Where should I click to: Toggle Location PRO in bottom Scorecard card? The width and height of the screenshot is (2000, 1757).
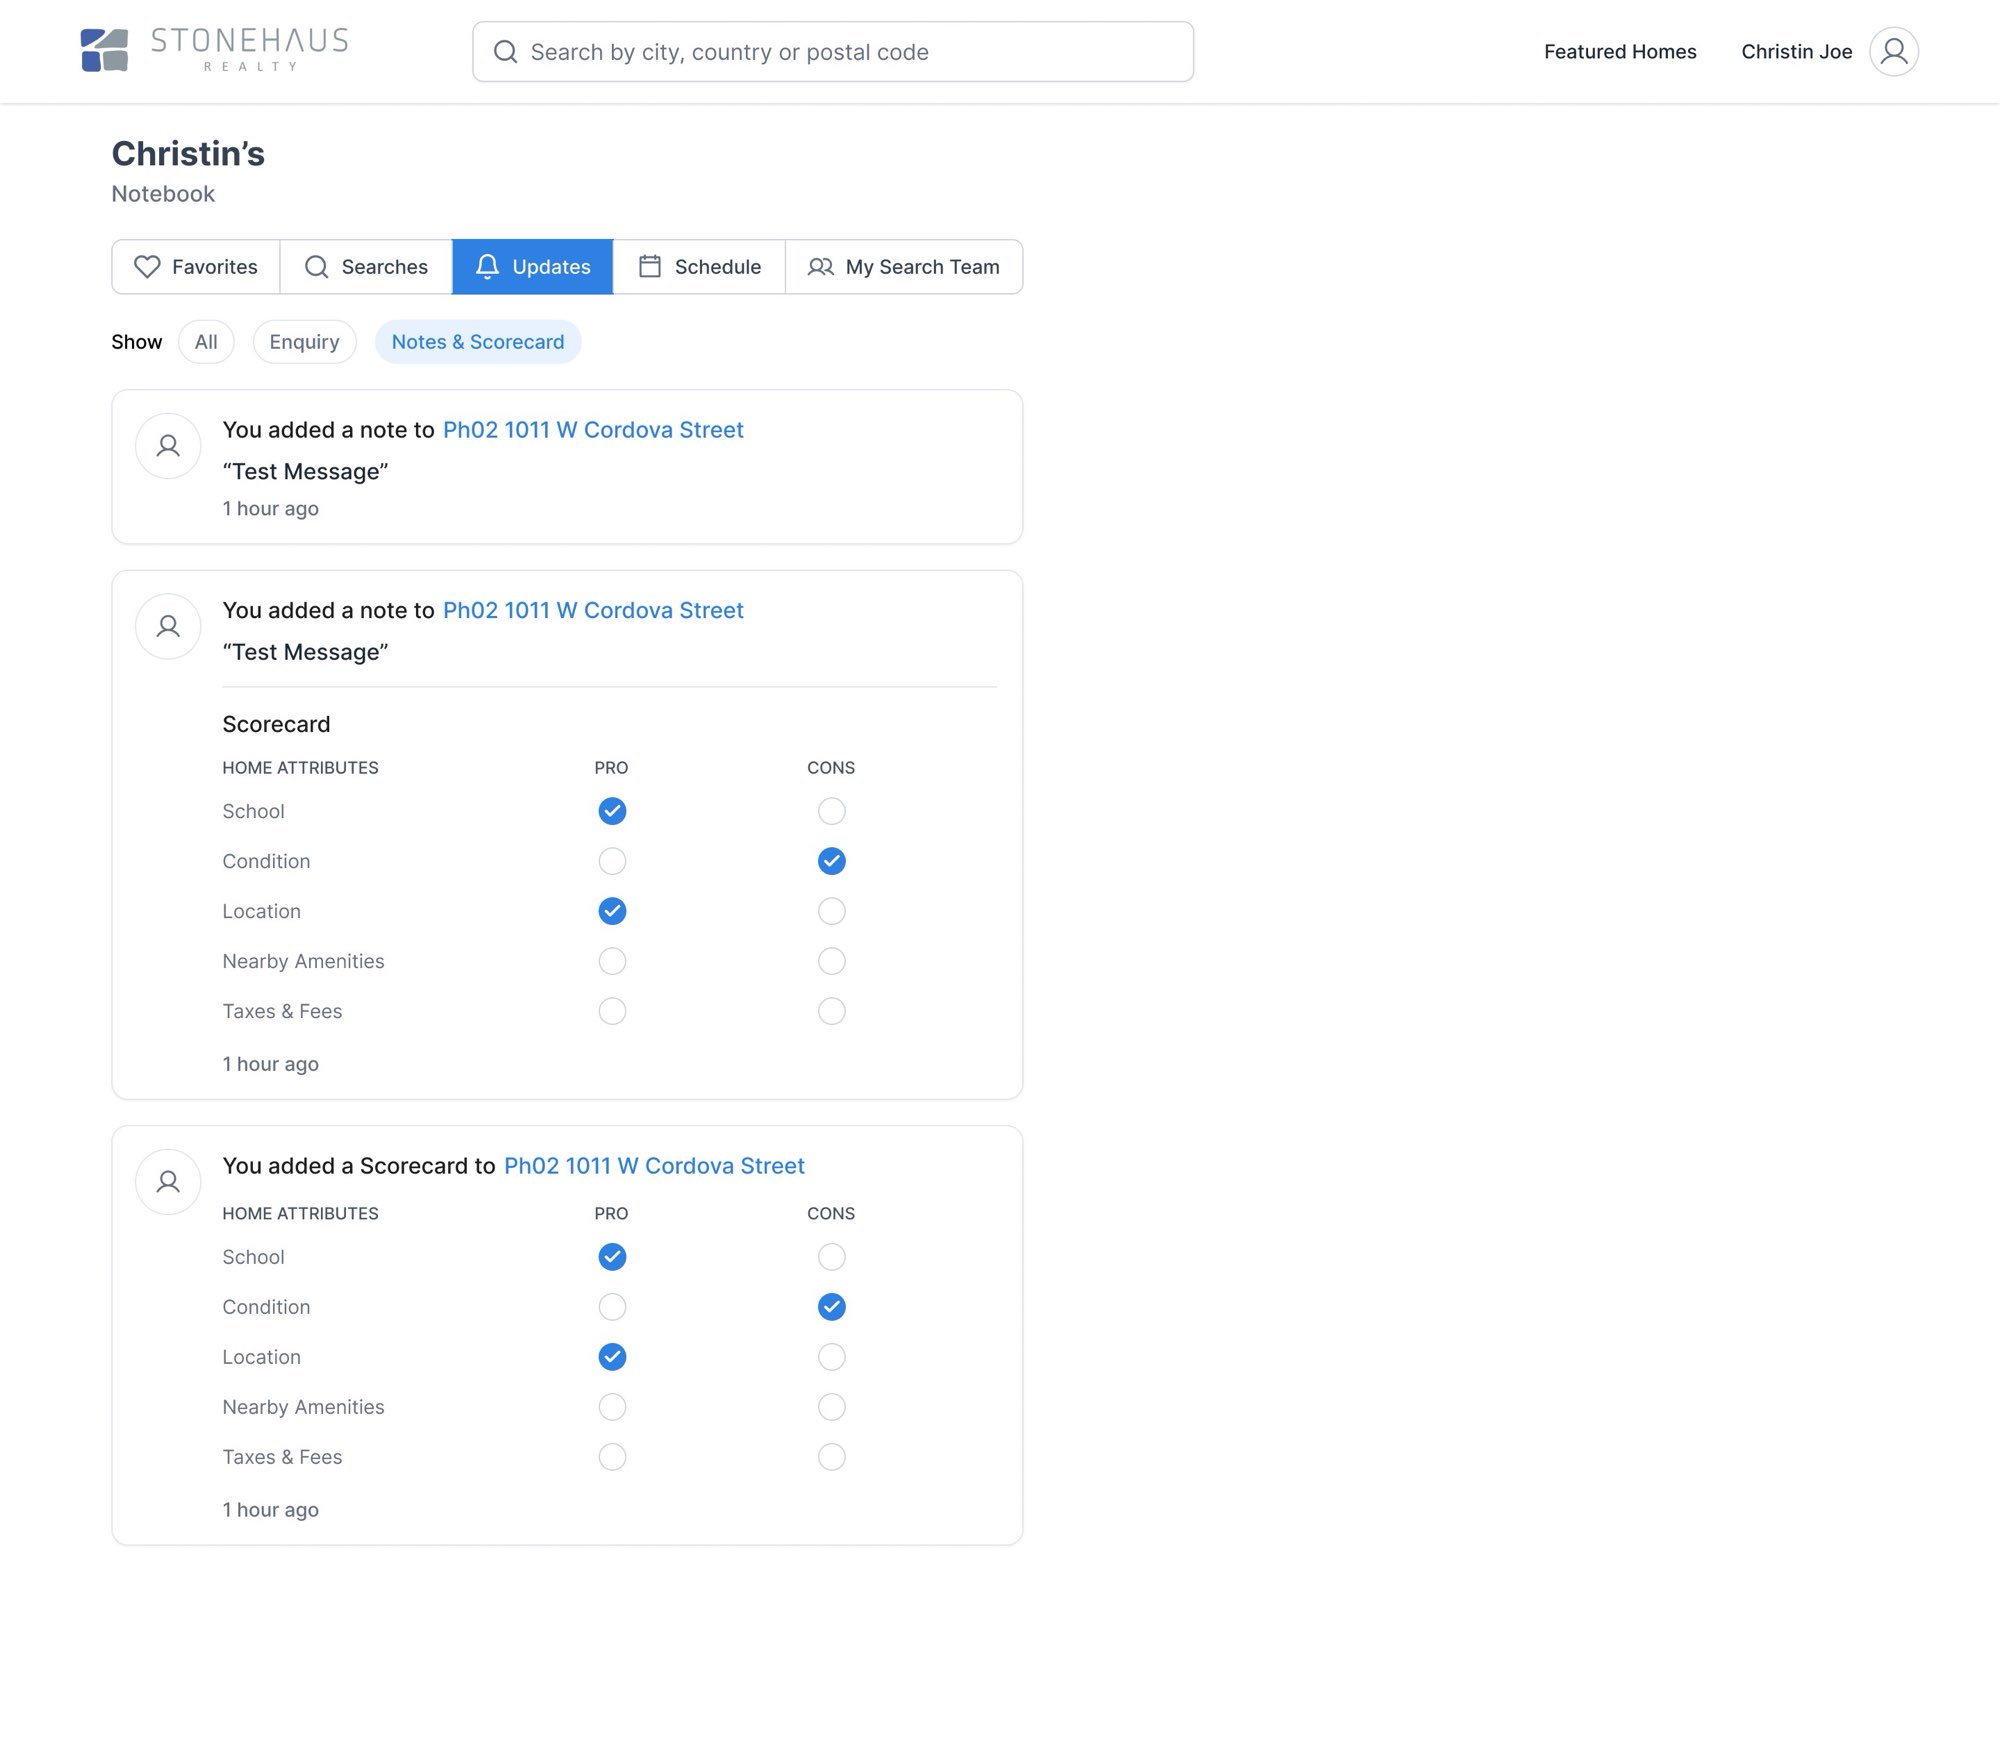click(612, 1357)
